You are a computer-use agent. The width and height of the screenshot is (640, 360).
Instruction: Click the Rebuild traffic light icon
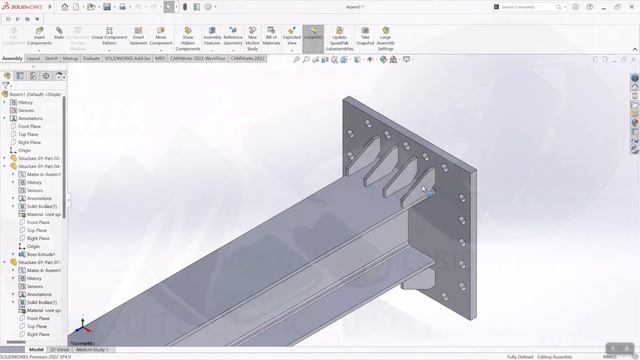point(185,7)
